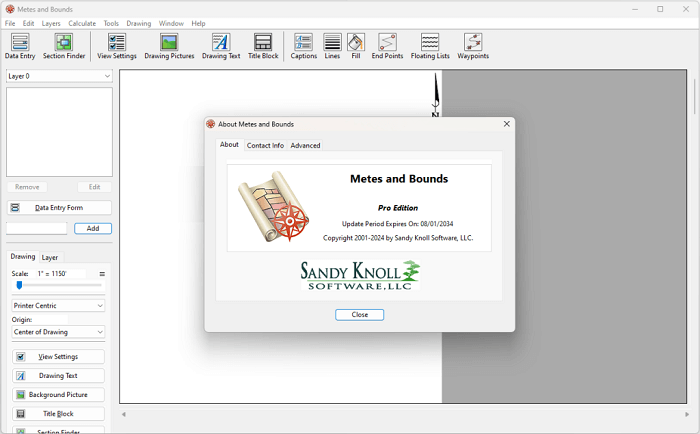Screen dimensions: 700x434
Task: Open the Printer Centric dropdown
Action: click(58, 305)
